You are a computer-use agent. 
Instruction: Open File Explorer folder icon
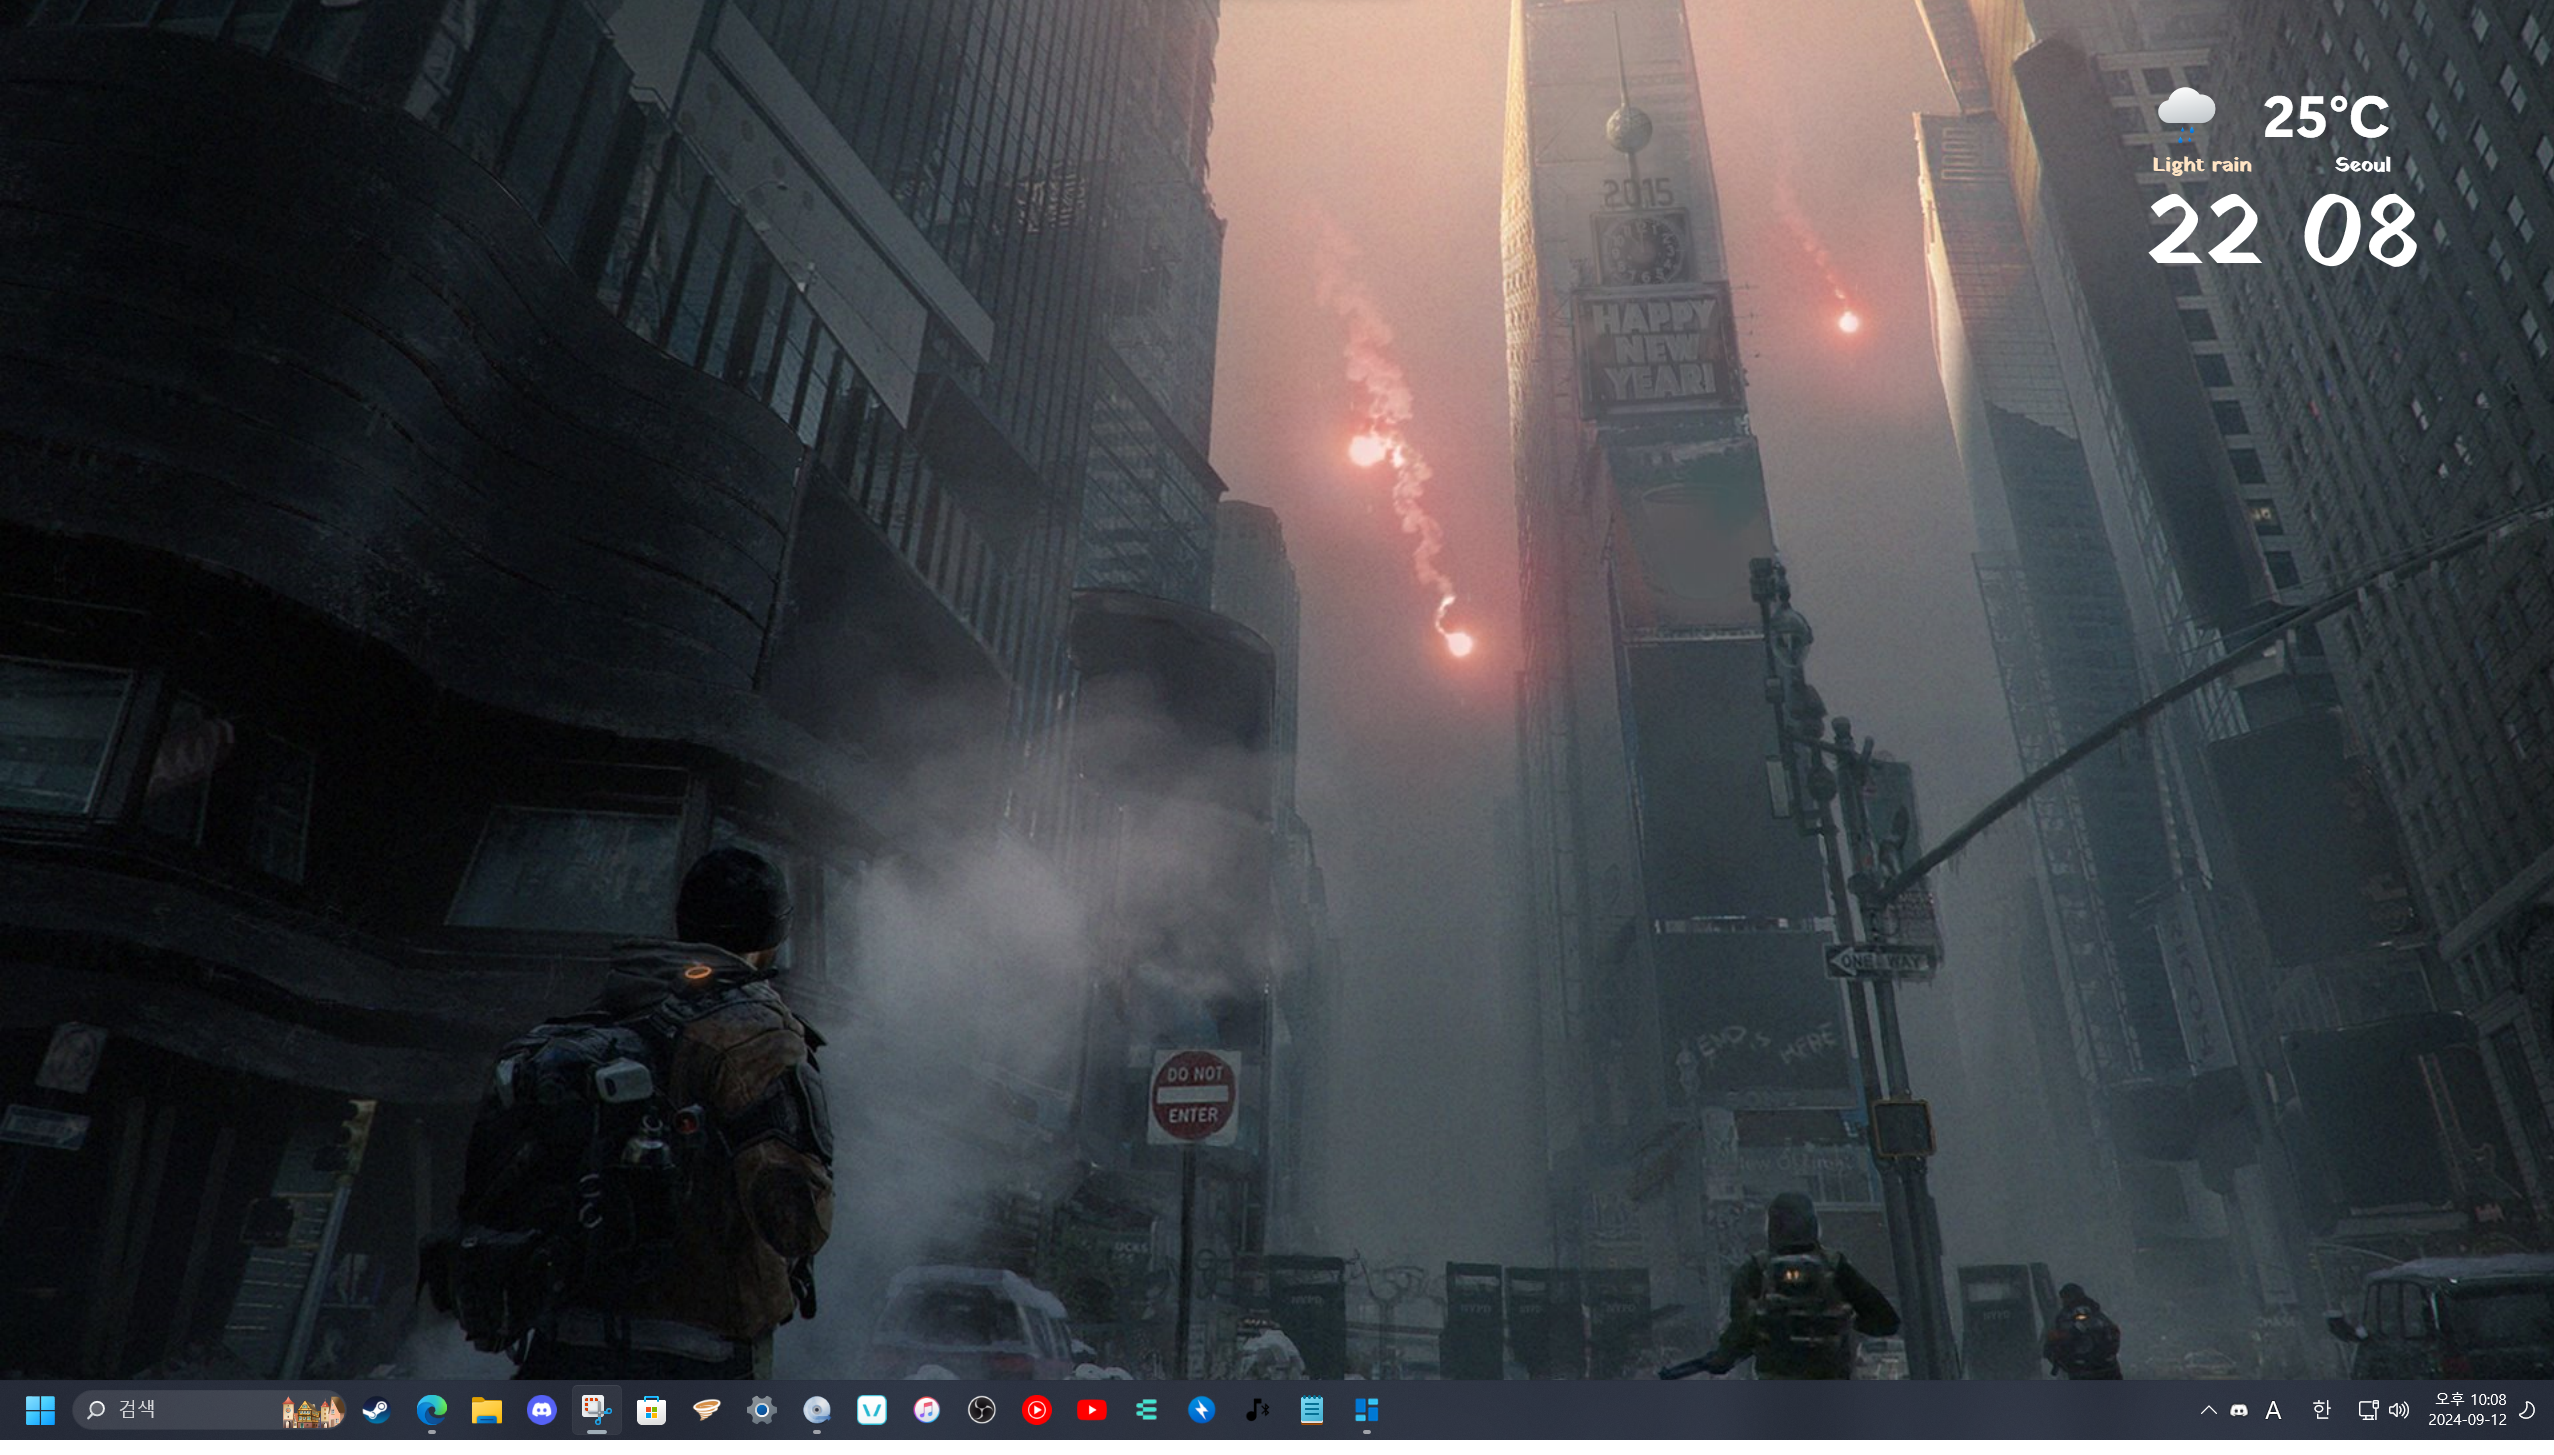(487, 1410)
